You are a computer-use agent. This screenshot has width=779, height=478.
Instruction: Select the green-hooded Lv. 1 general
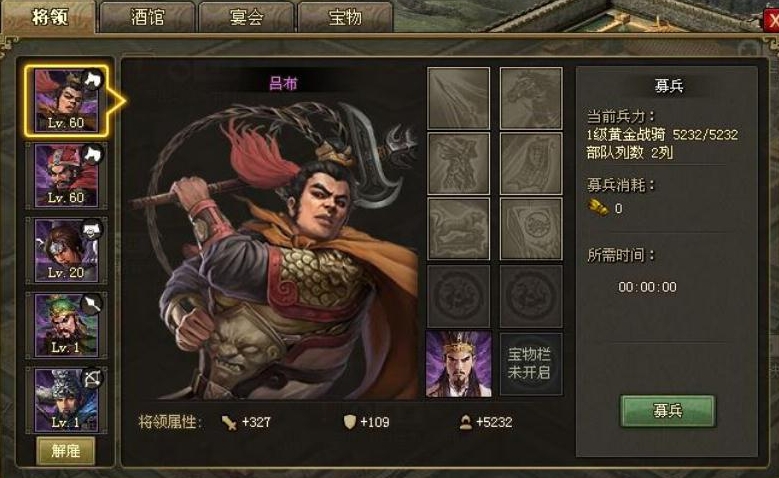[x=66, y=325]
